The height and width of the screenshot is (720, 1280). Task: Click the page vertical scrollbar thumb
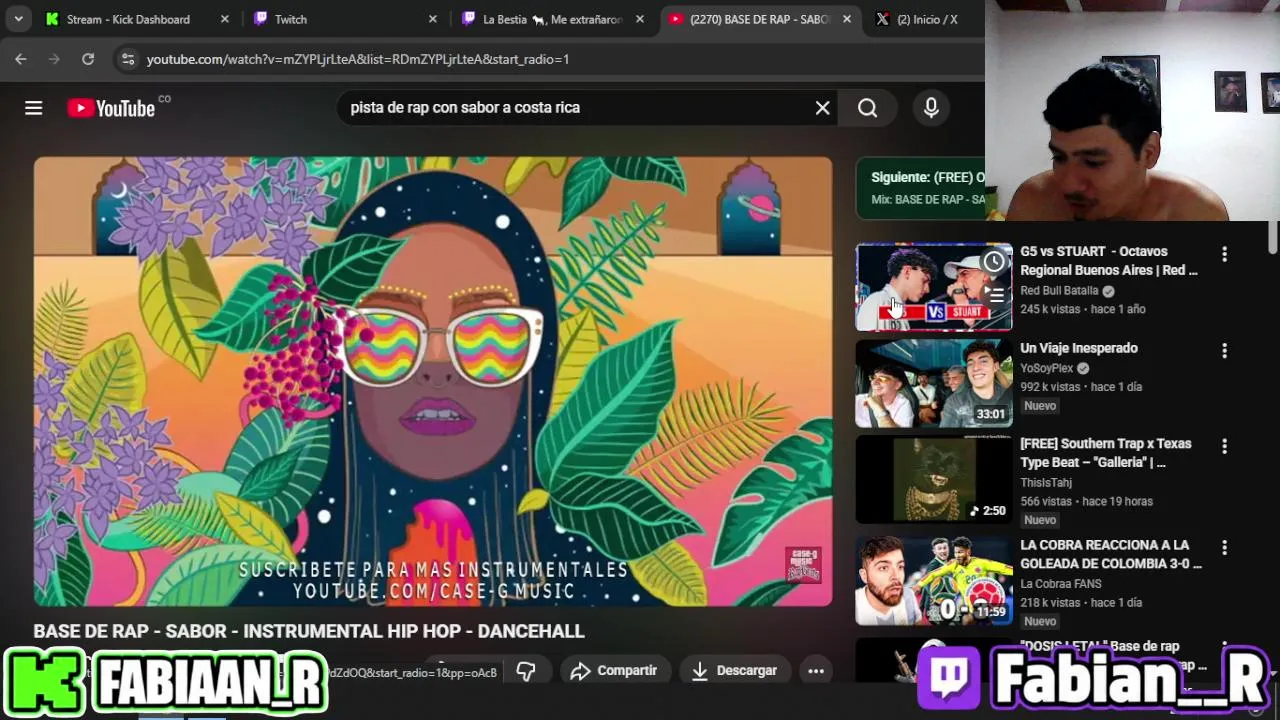coord(1273,236)
